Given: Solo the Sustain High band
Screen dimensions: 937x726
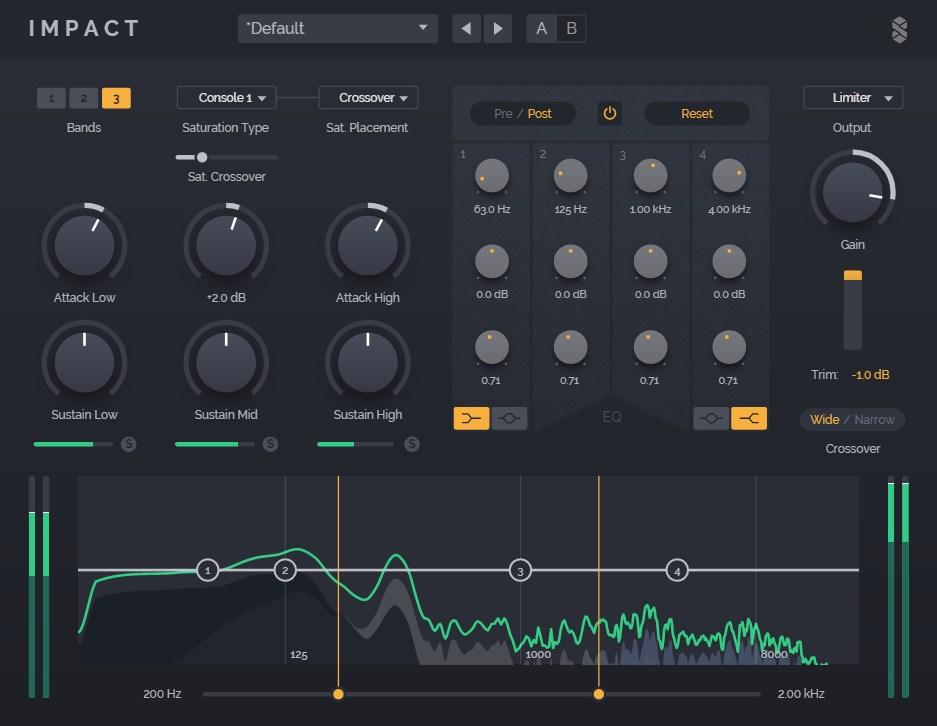Looking at the screenshot, I should pos(412,444).
